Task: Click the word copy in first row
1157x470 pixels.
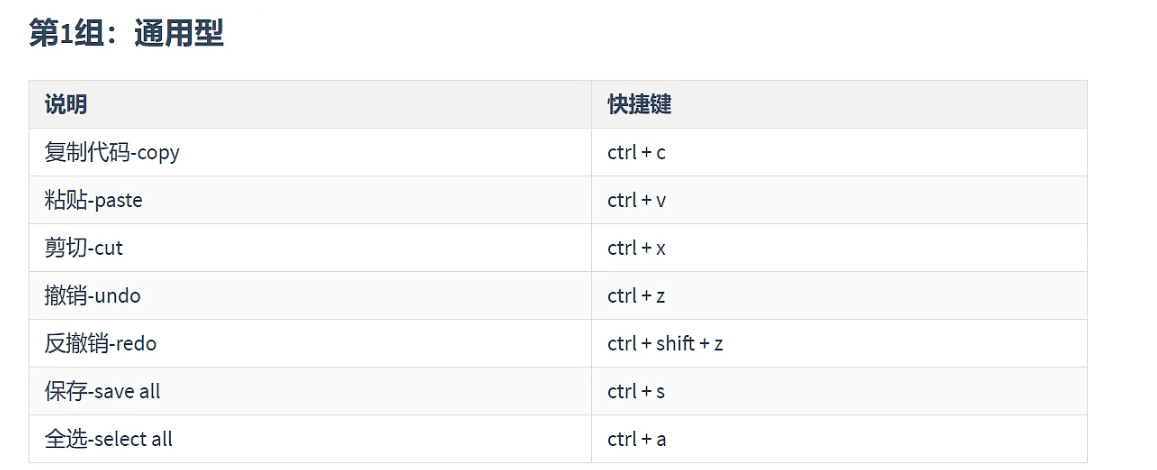Action: (x=159, y=154)
